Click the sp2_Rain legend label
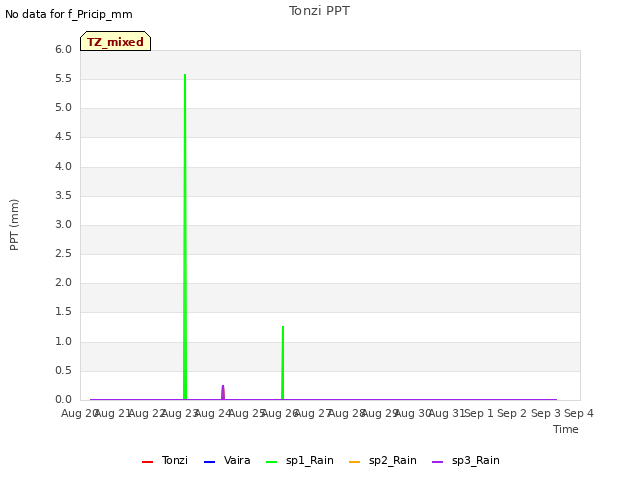This screenshot has height=480, width=640. pos(393,460)
